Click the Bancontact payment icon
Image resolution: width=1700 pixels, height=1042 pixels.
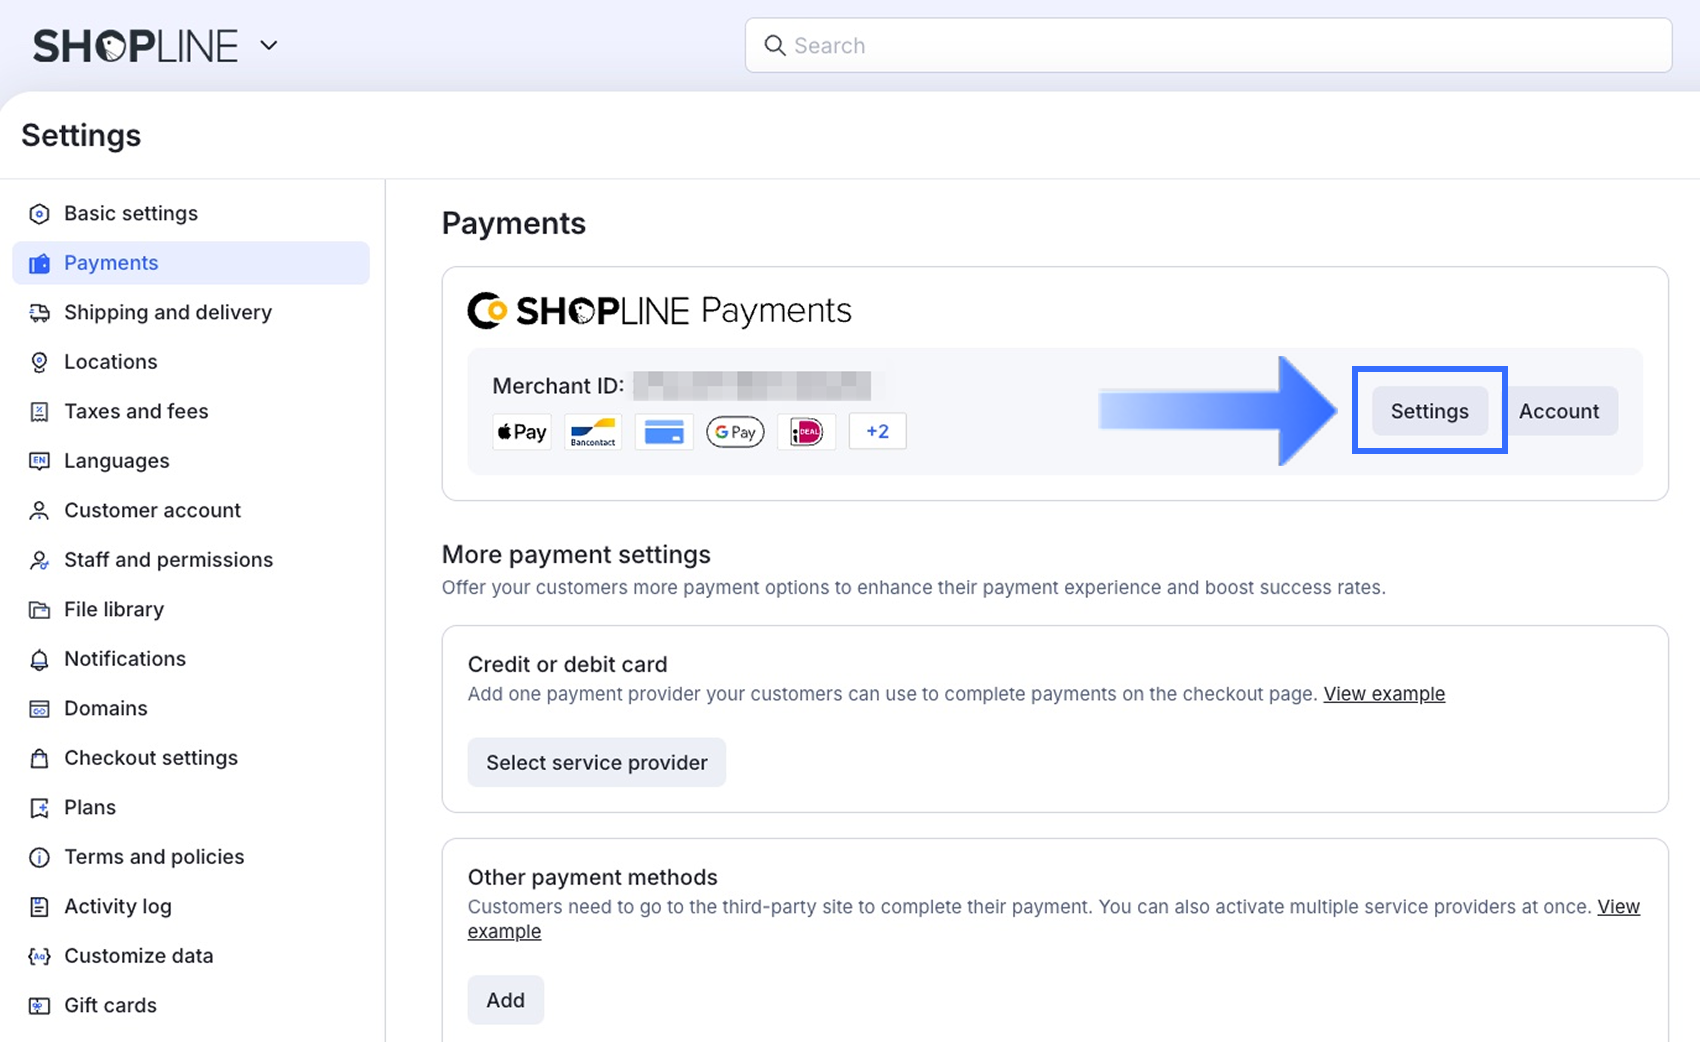click(593, 432)
